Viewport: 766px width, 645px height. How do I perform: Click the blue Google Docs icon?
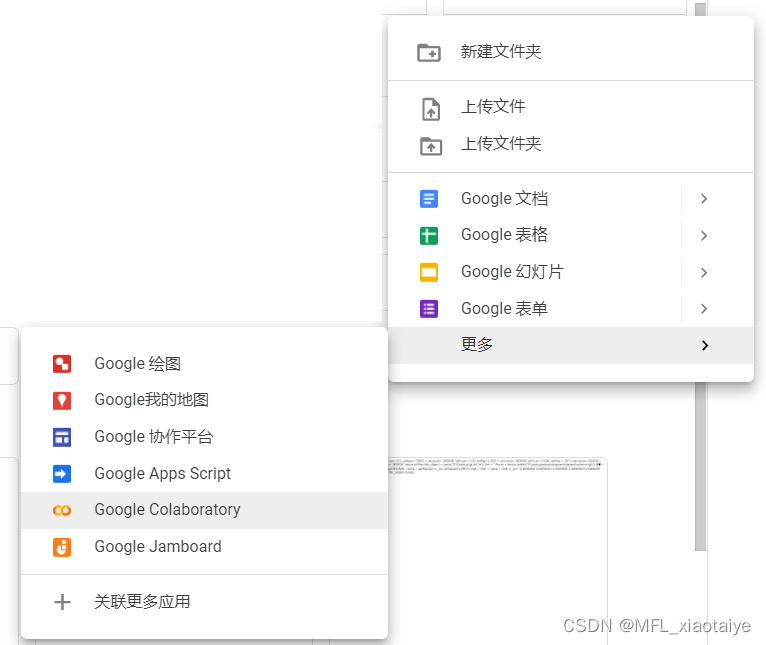(428, 199)
